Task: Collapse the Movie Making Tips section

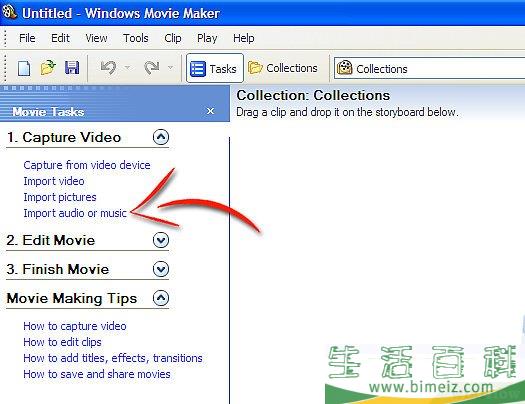Action: tap(161, 298)
